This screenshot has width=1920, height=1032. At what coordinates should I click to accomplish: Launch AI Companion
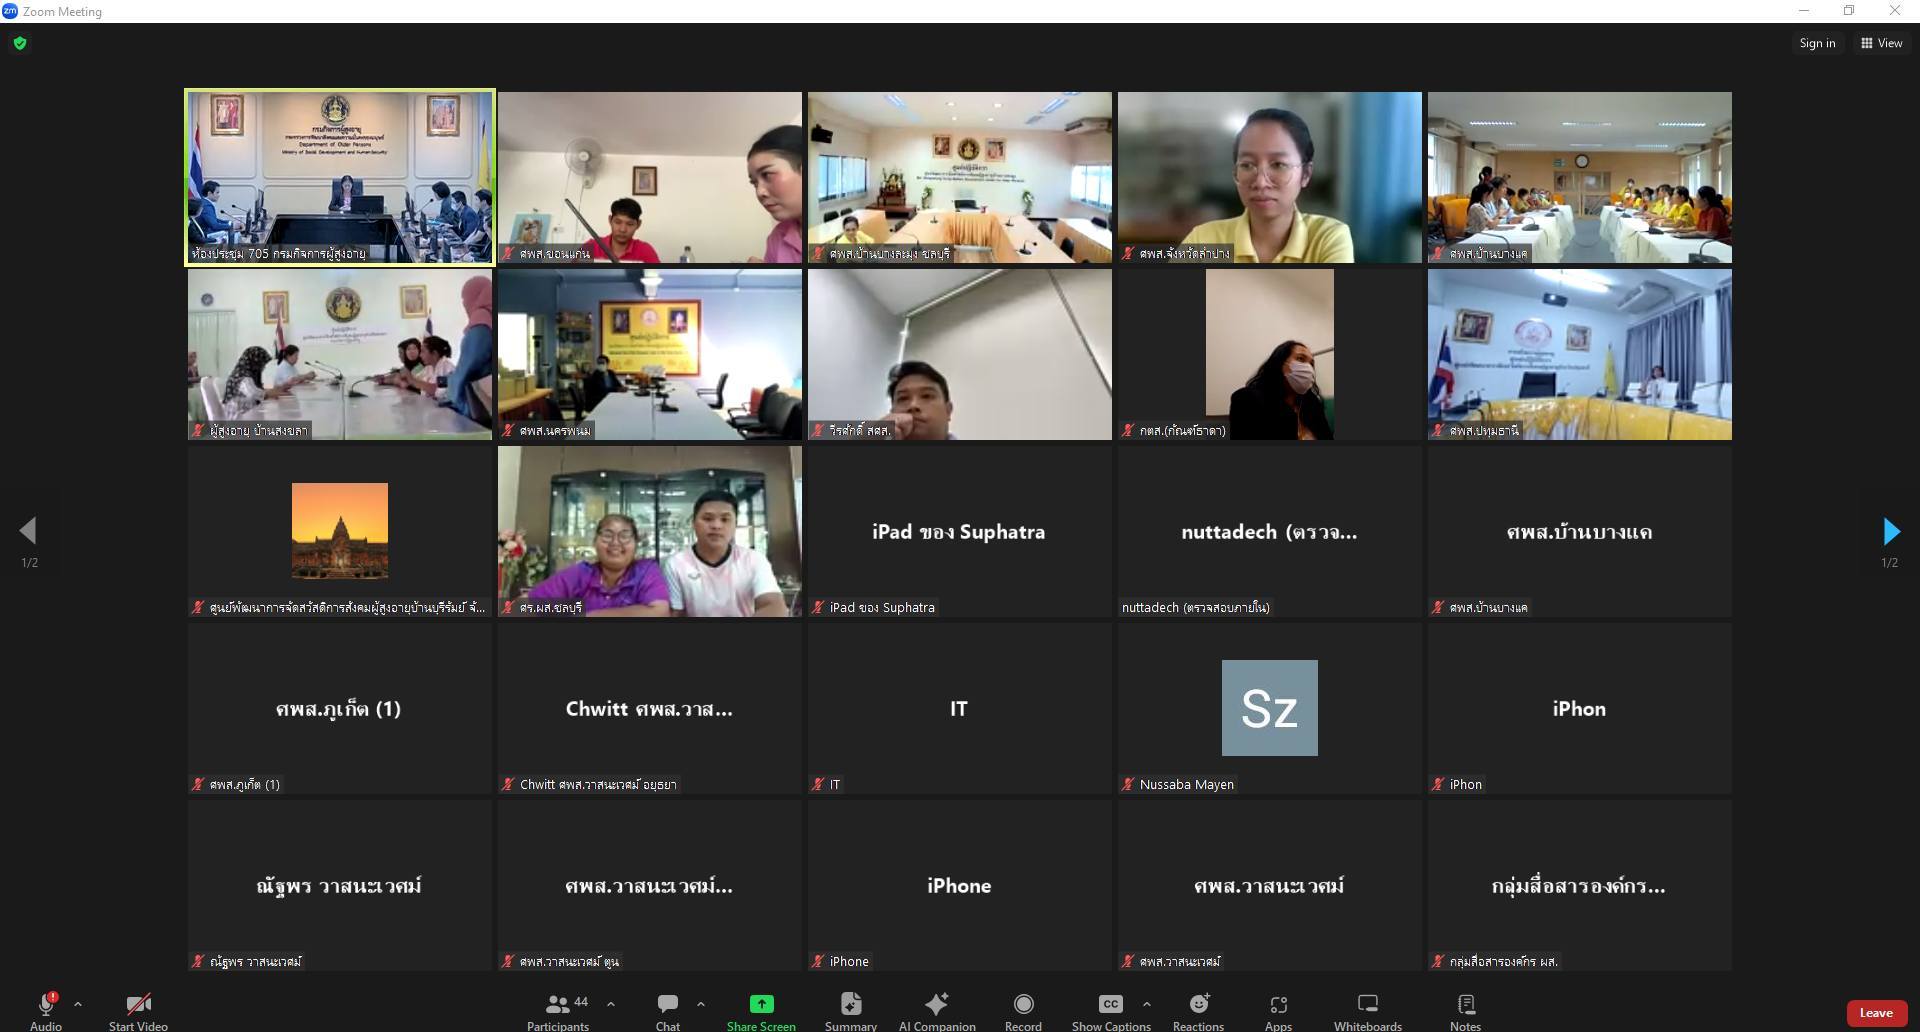click(x=936, y=1010)
